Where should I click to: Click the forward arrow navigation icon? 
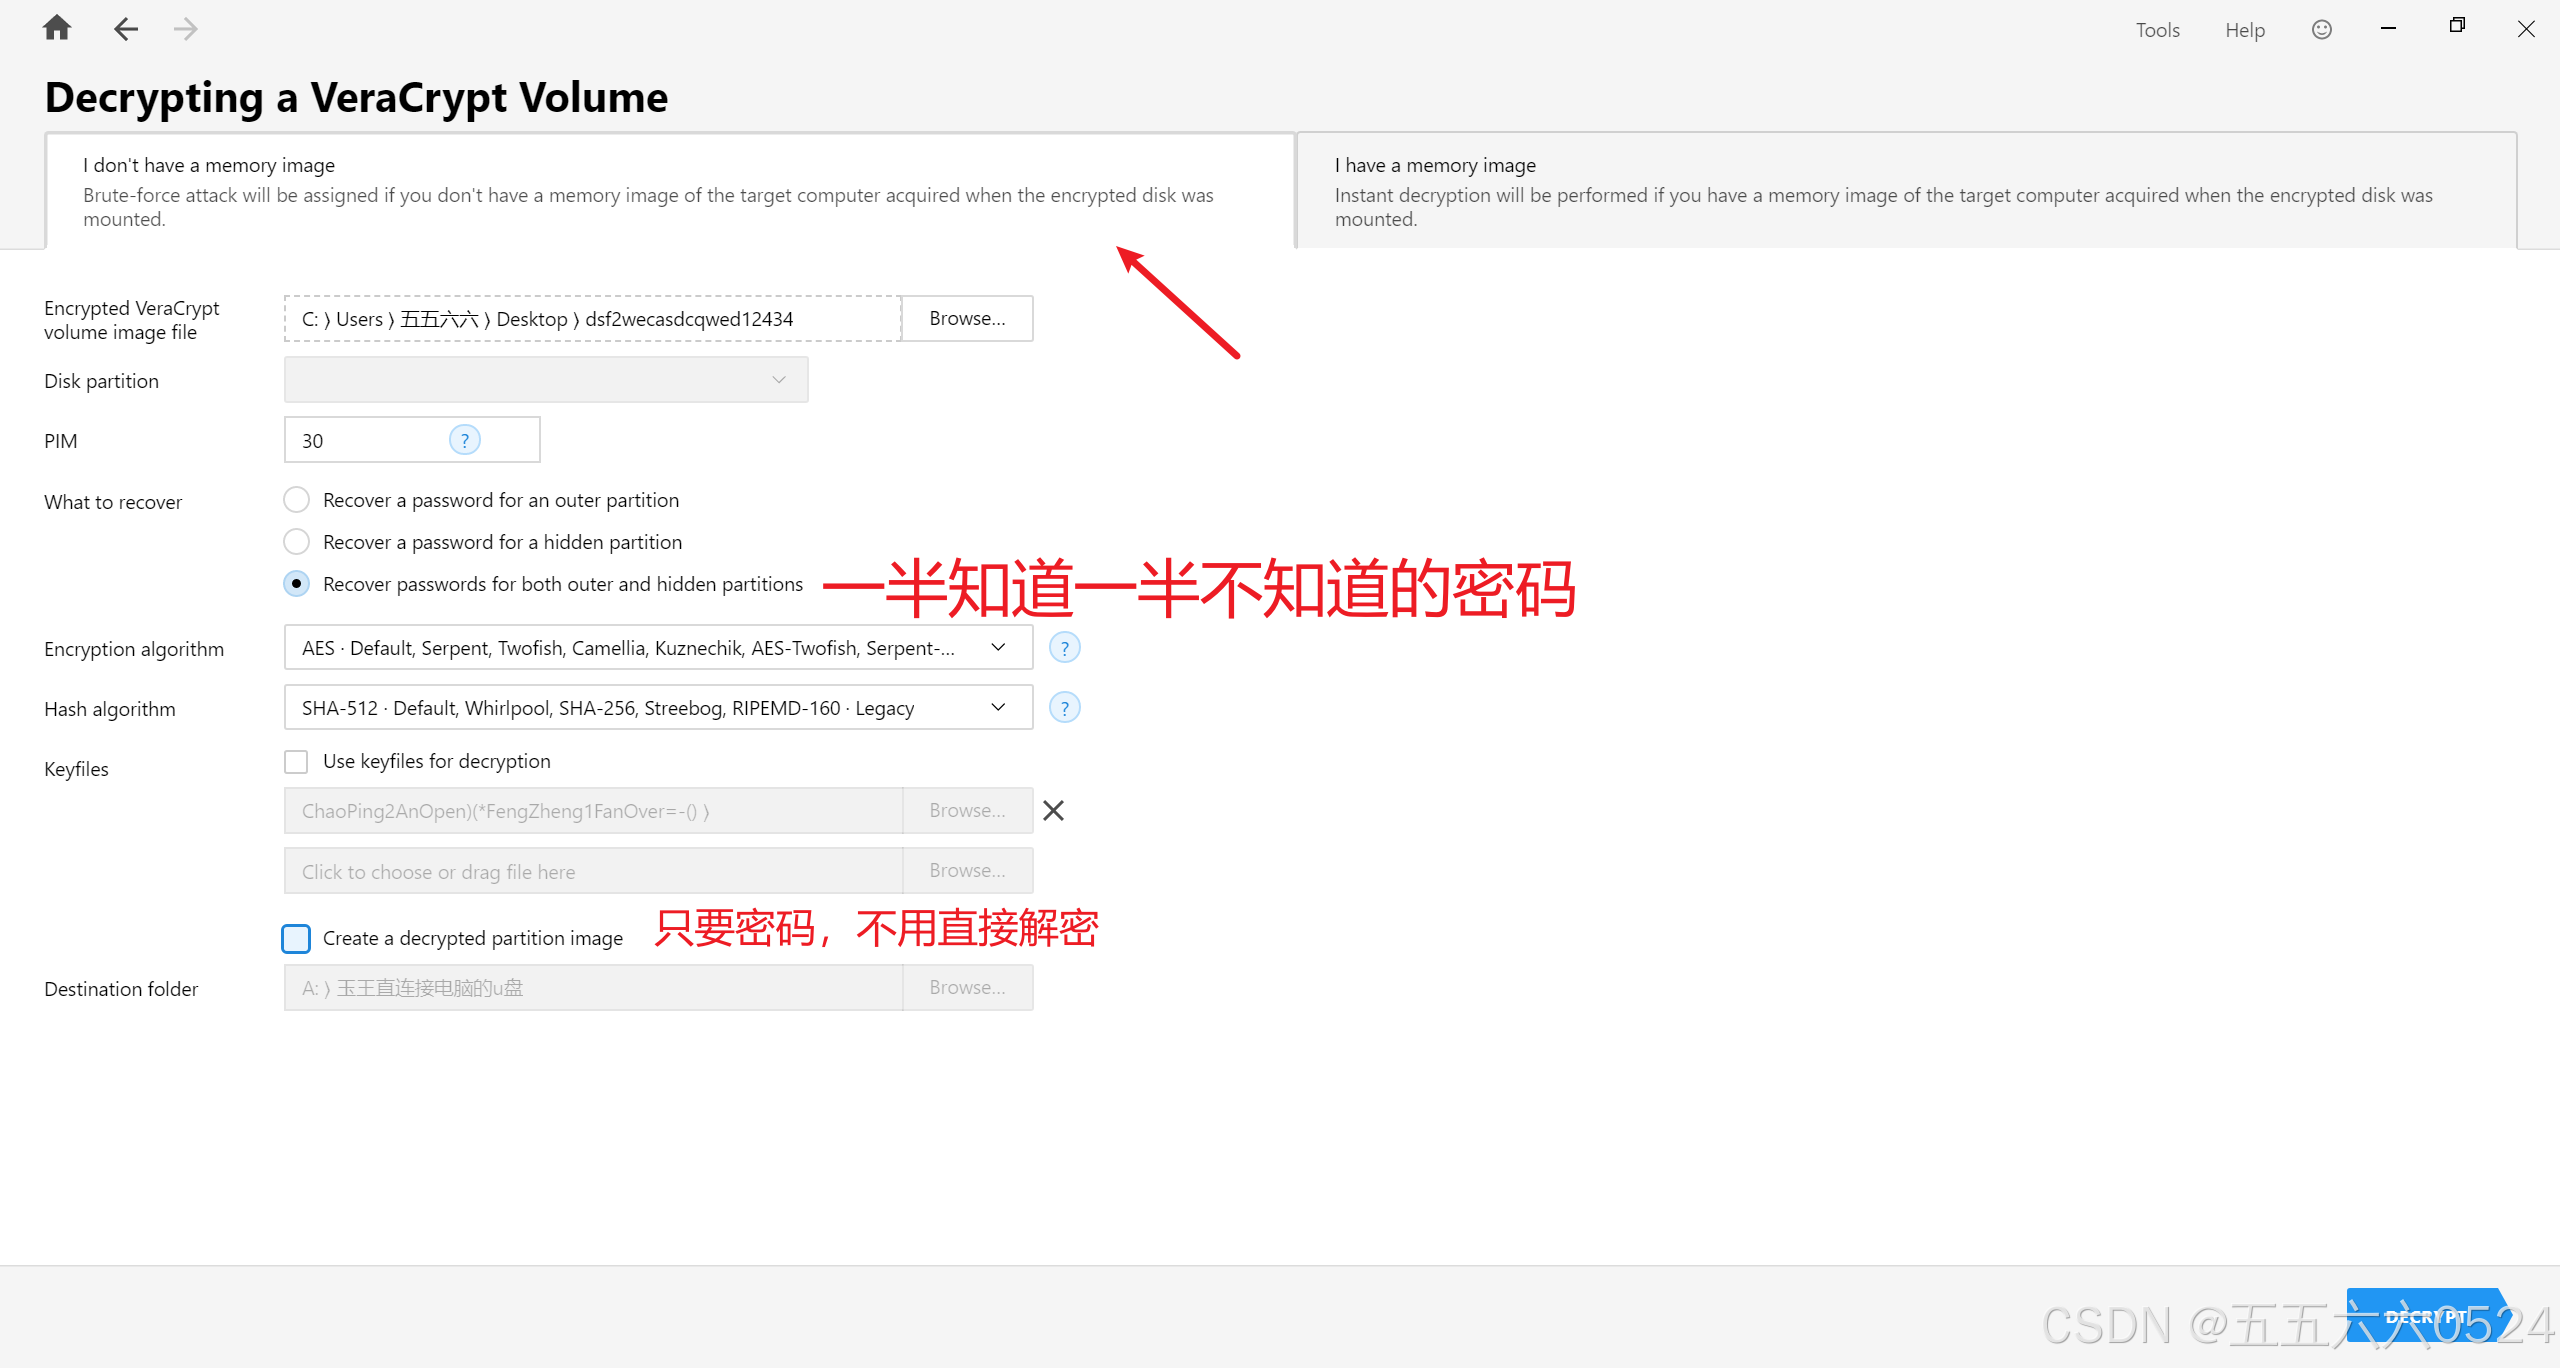click(x=185, y=29)
